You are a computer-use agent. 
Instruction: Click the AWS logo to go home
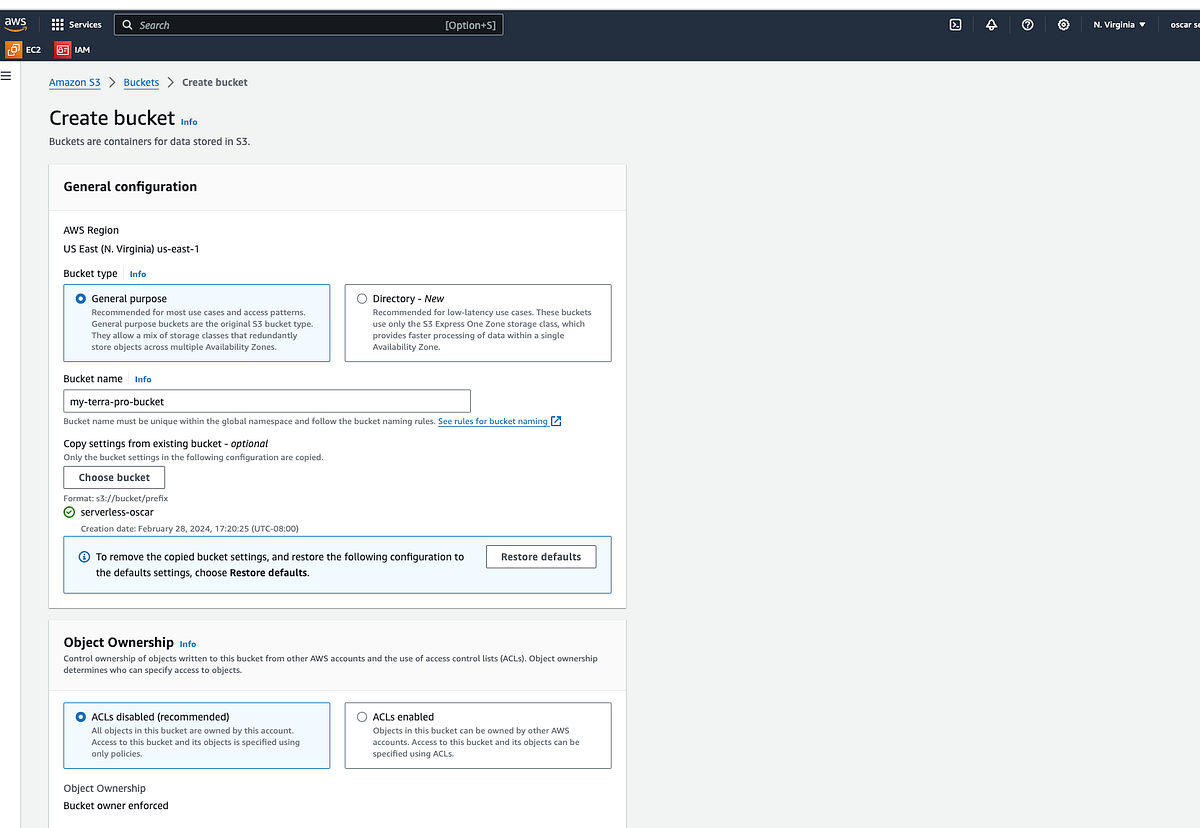pyautogui.click(x=16, y=22)
